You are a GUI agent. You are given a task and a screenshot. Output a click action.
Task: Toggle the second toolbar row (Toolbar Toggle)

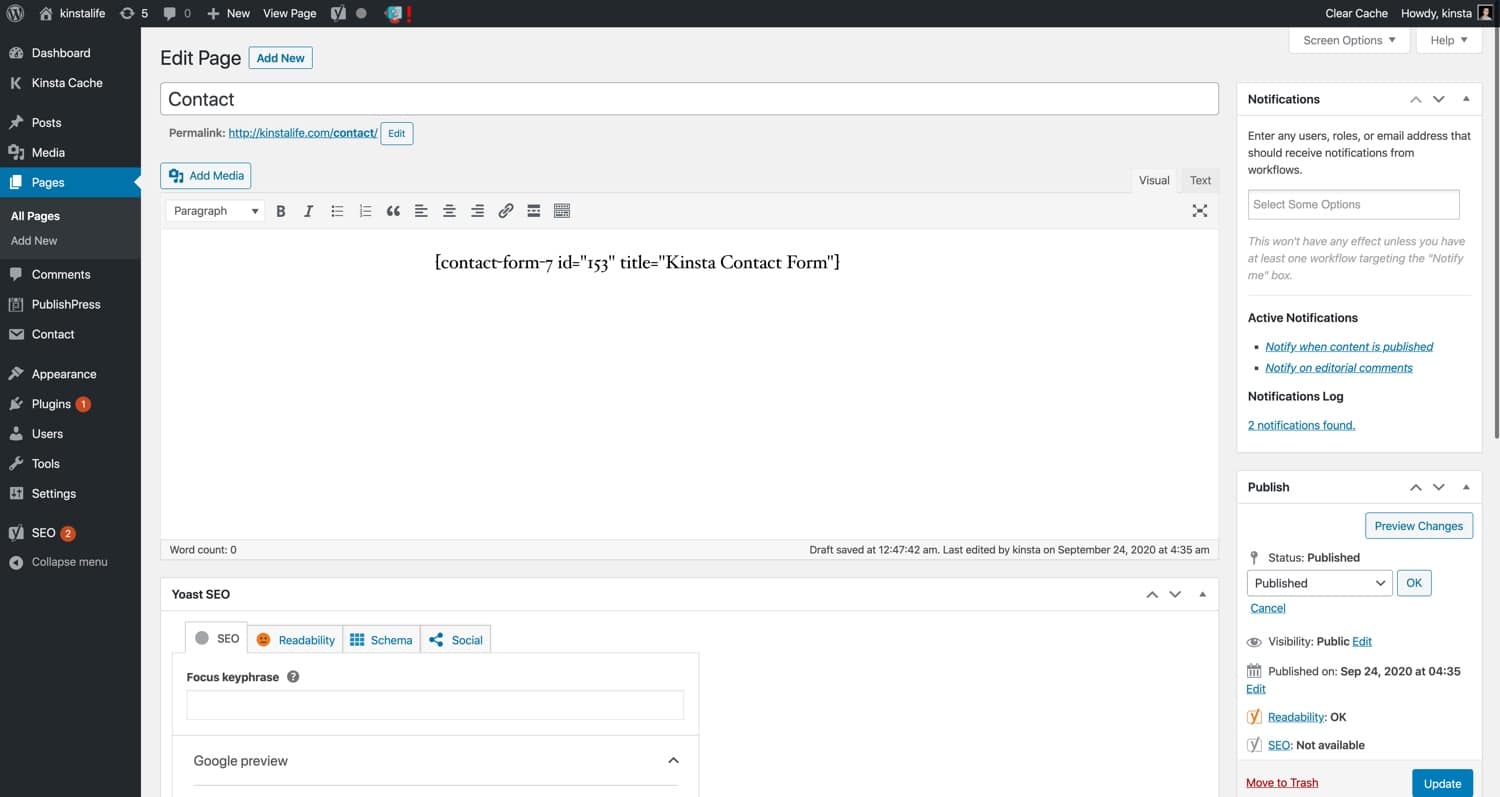pos(561,210)
